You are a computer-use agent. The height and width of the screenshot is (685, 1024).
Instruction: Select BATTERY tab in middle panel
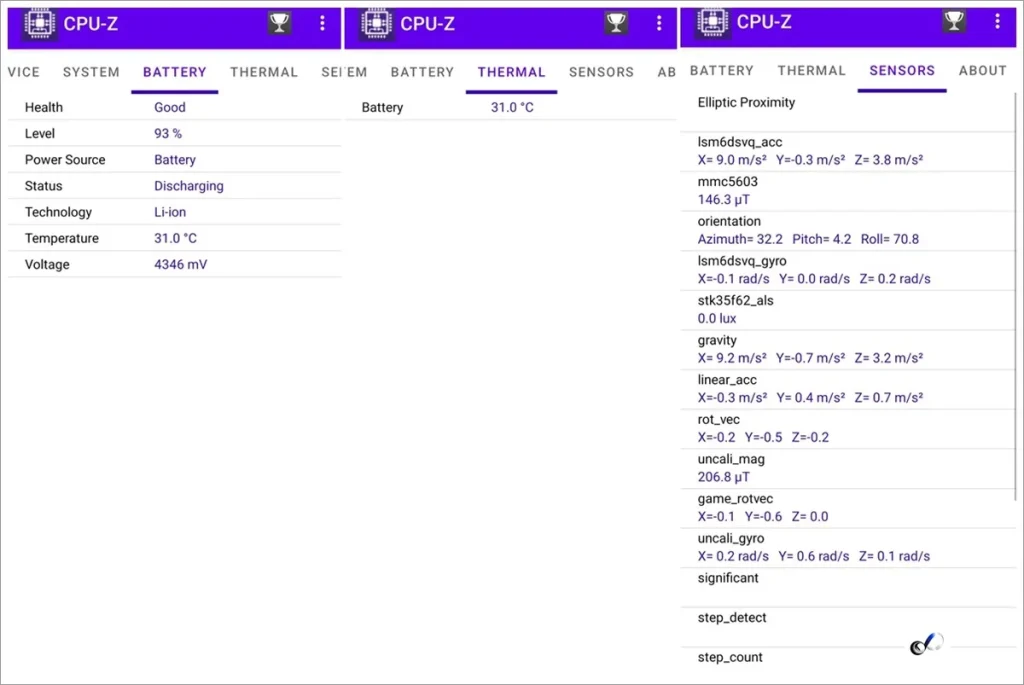(422, 72)
